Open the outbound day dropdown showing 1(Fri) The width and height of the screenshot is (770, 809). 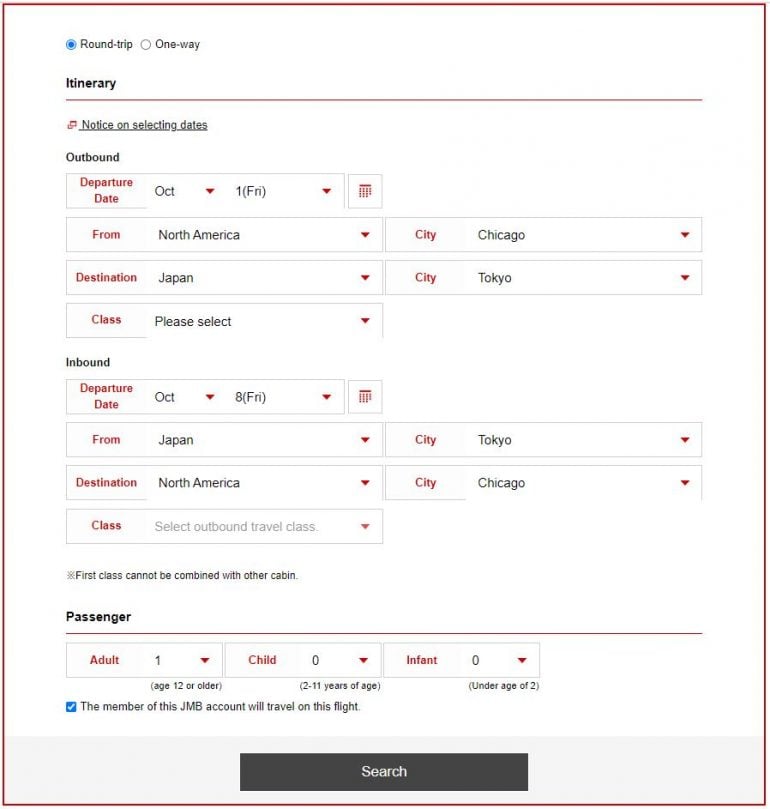tap(285, 191)
